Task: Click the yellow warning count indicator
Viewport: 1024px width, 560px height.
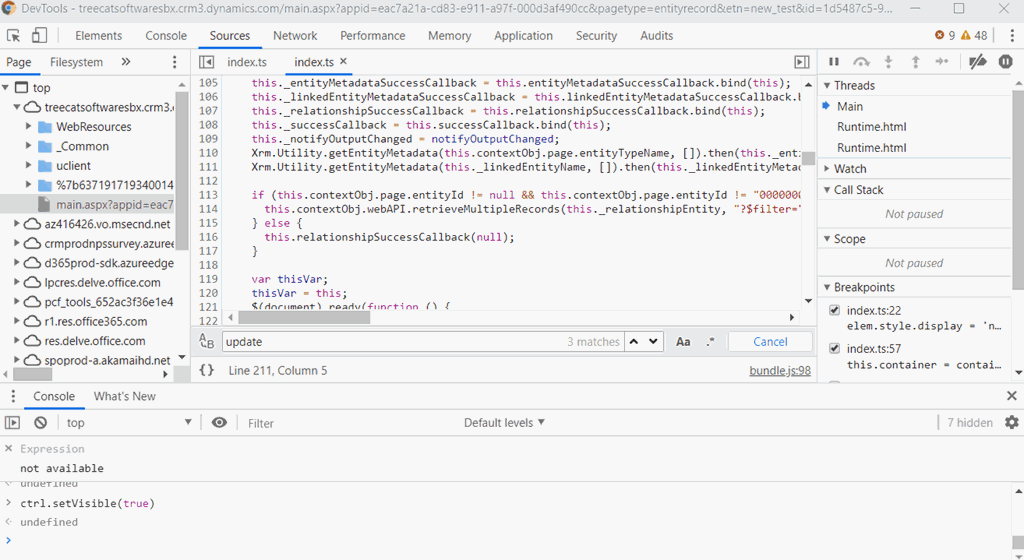Action: click(x=974, y=35)
